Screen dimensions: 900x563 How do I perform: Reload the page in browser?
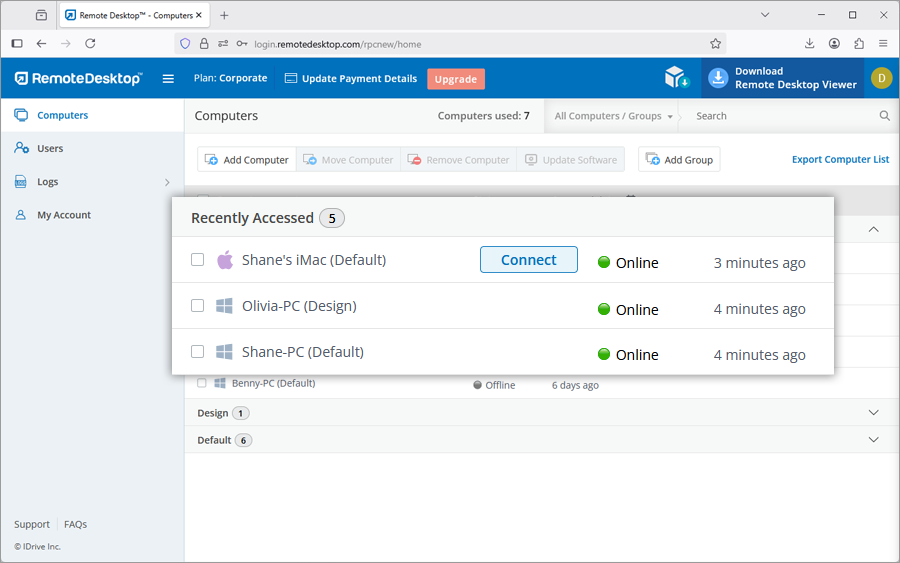point(90,44)
